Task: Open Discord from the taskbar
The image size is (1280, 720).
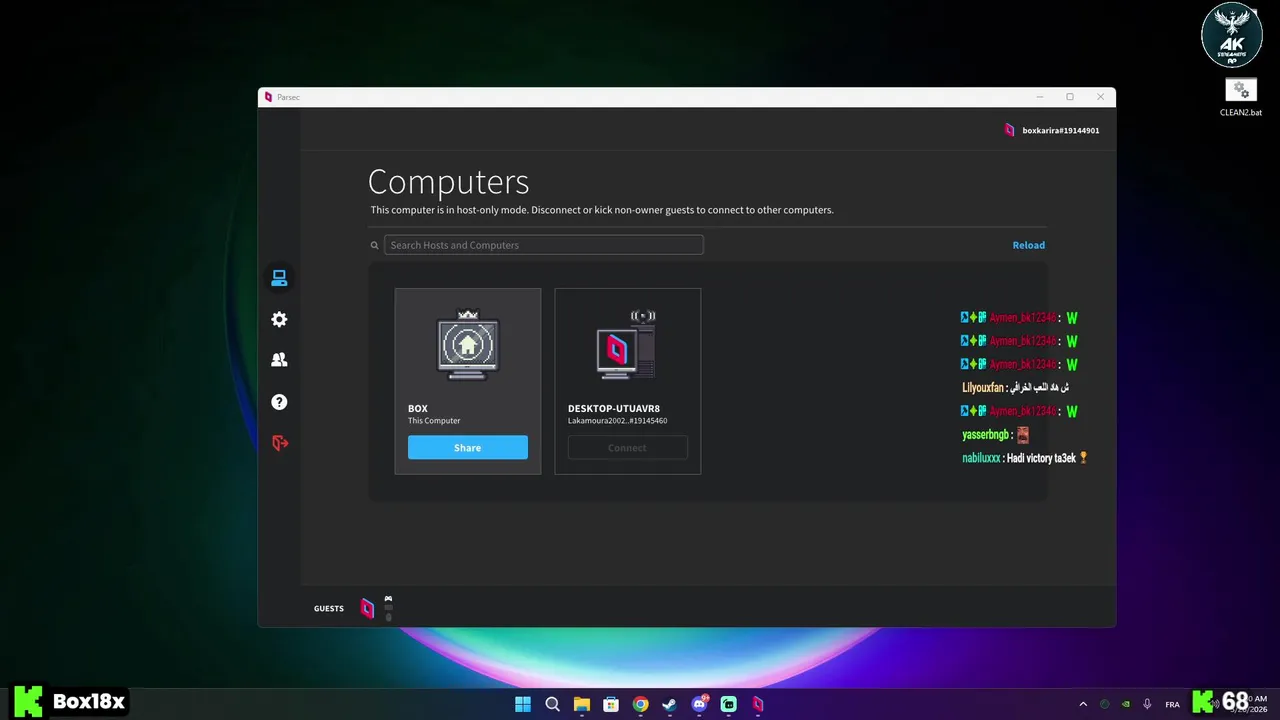Action: point(700,704)
